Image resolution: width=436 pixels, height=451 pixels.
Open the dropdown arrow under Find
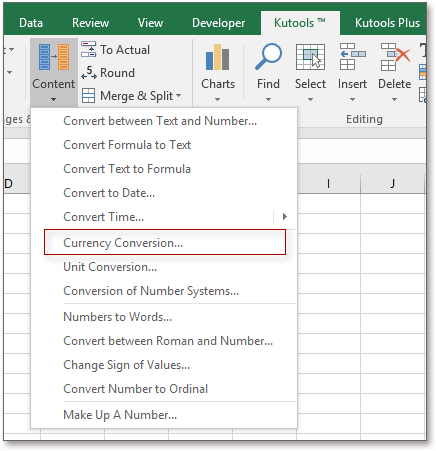[268, 99]
